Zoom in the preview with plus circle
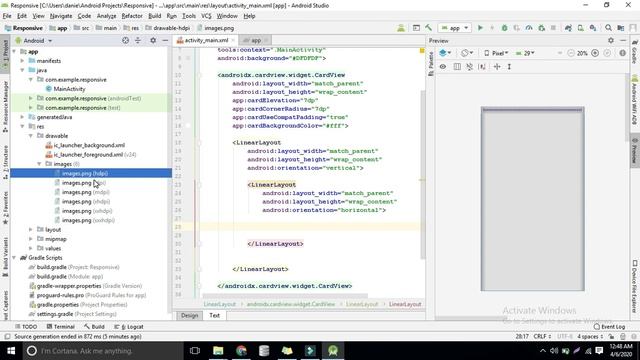Screen dimensions: 640x360 [595, 53]
